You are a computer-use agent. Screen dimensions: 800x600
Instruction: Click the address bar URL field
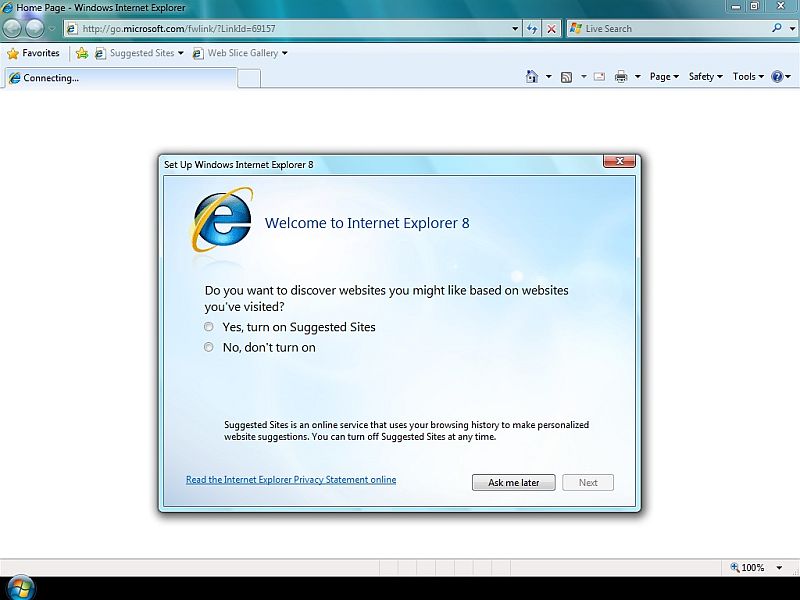click(x=291, y=29)
